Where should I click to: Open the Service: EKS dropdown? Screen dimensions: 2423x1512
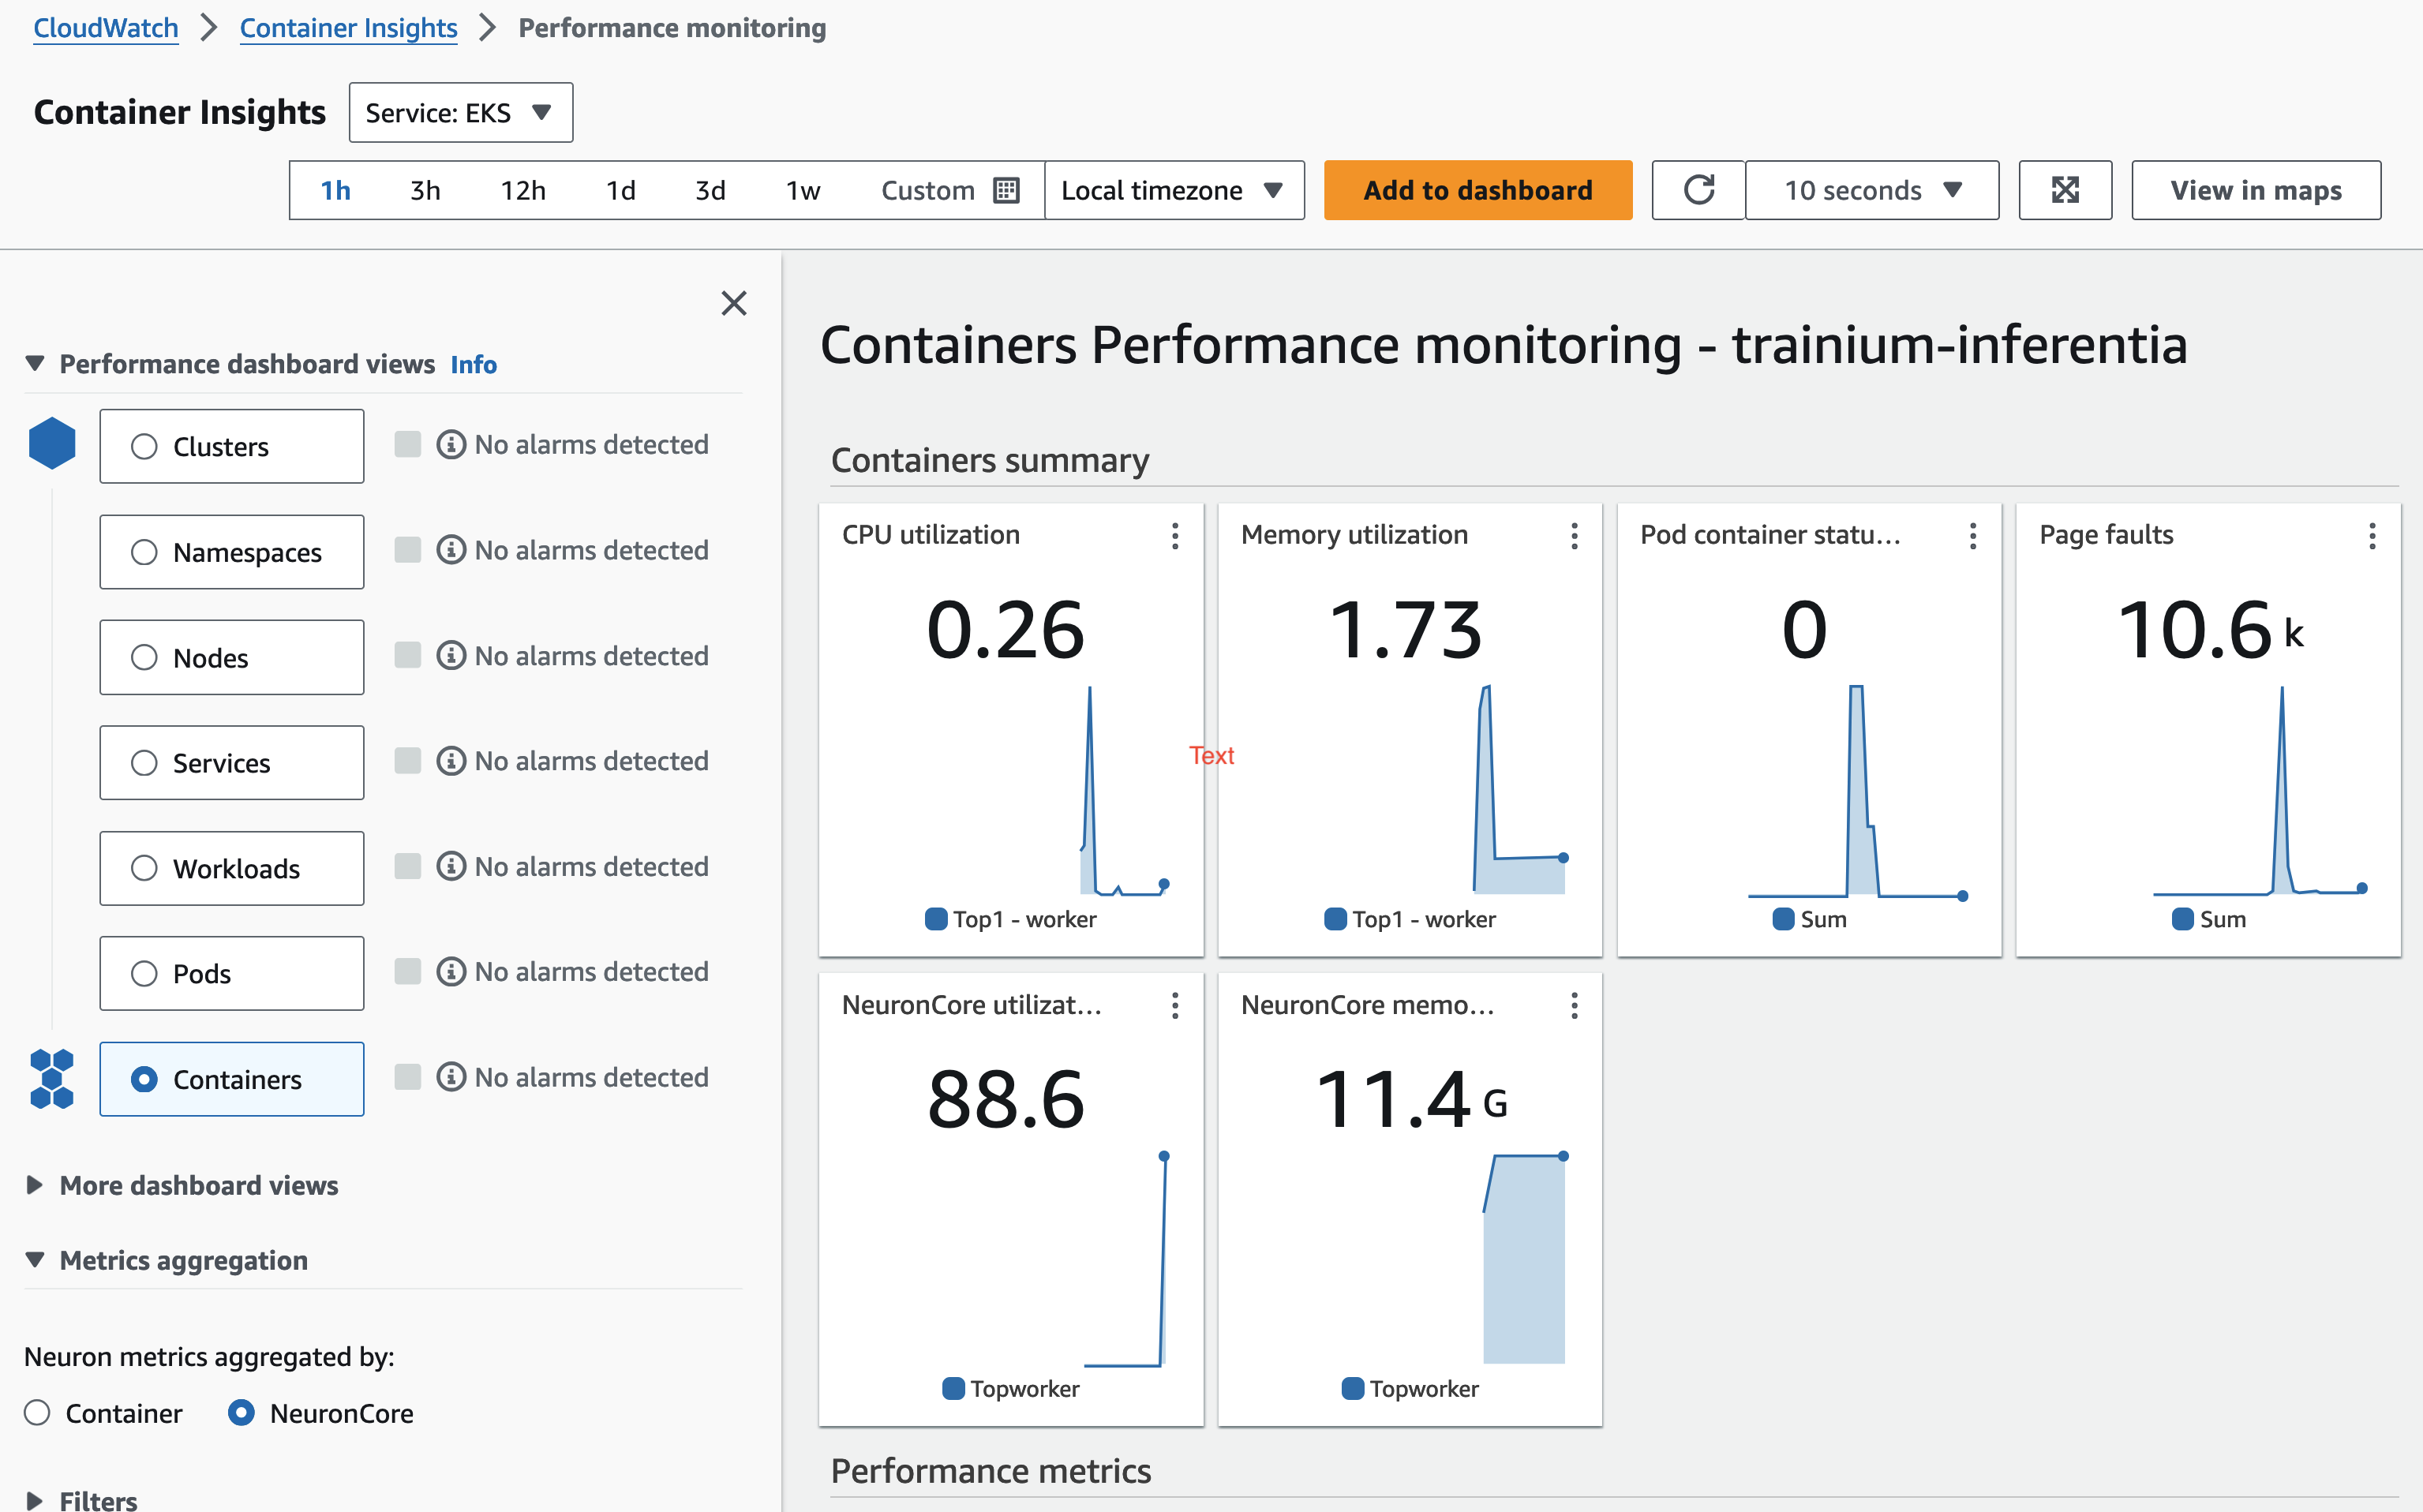point(460,112)
